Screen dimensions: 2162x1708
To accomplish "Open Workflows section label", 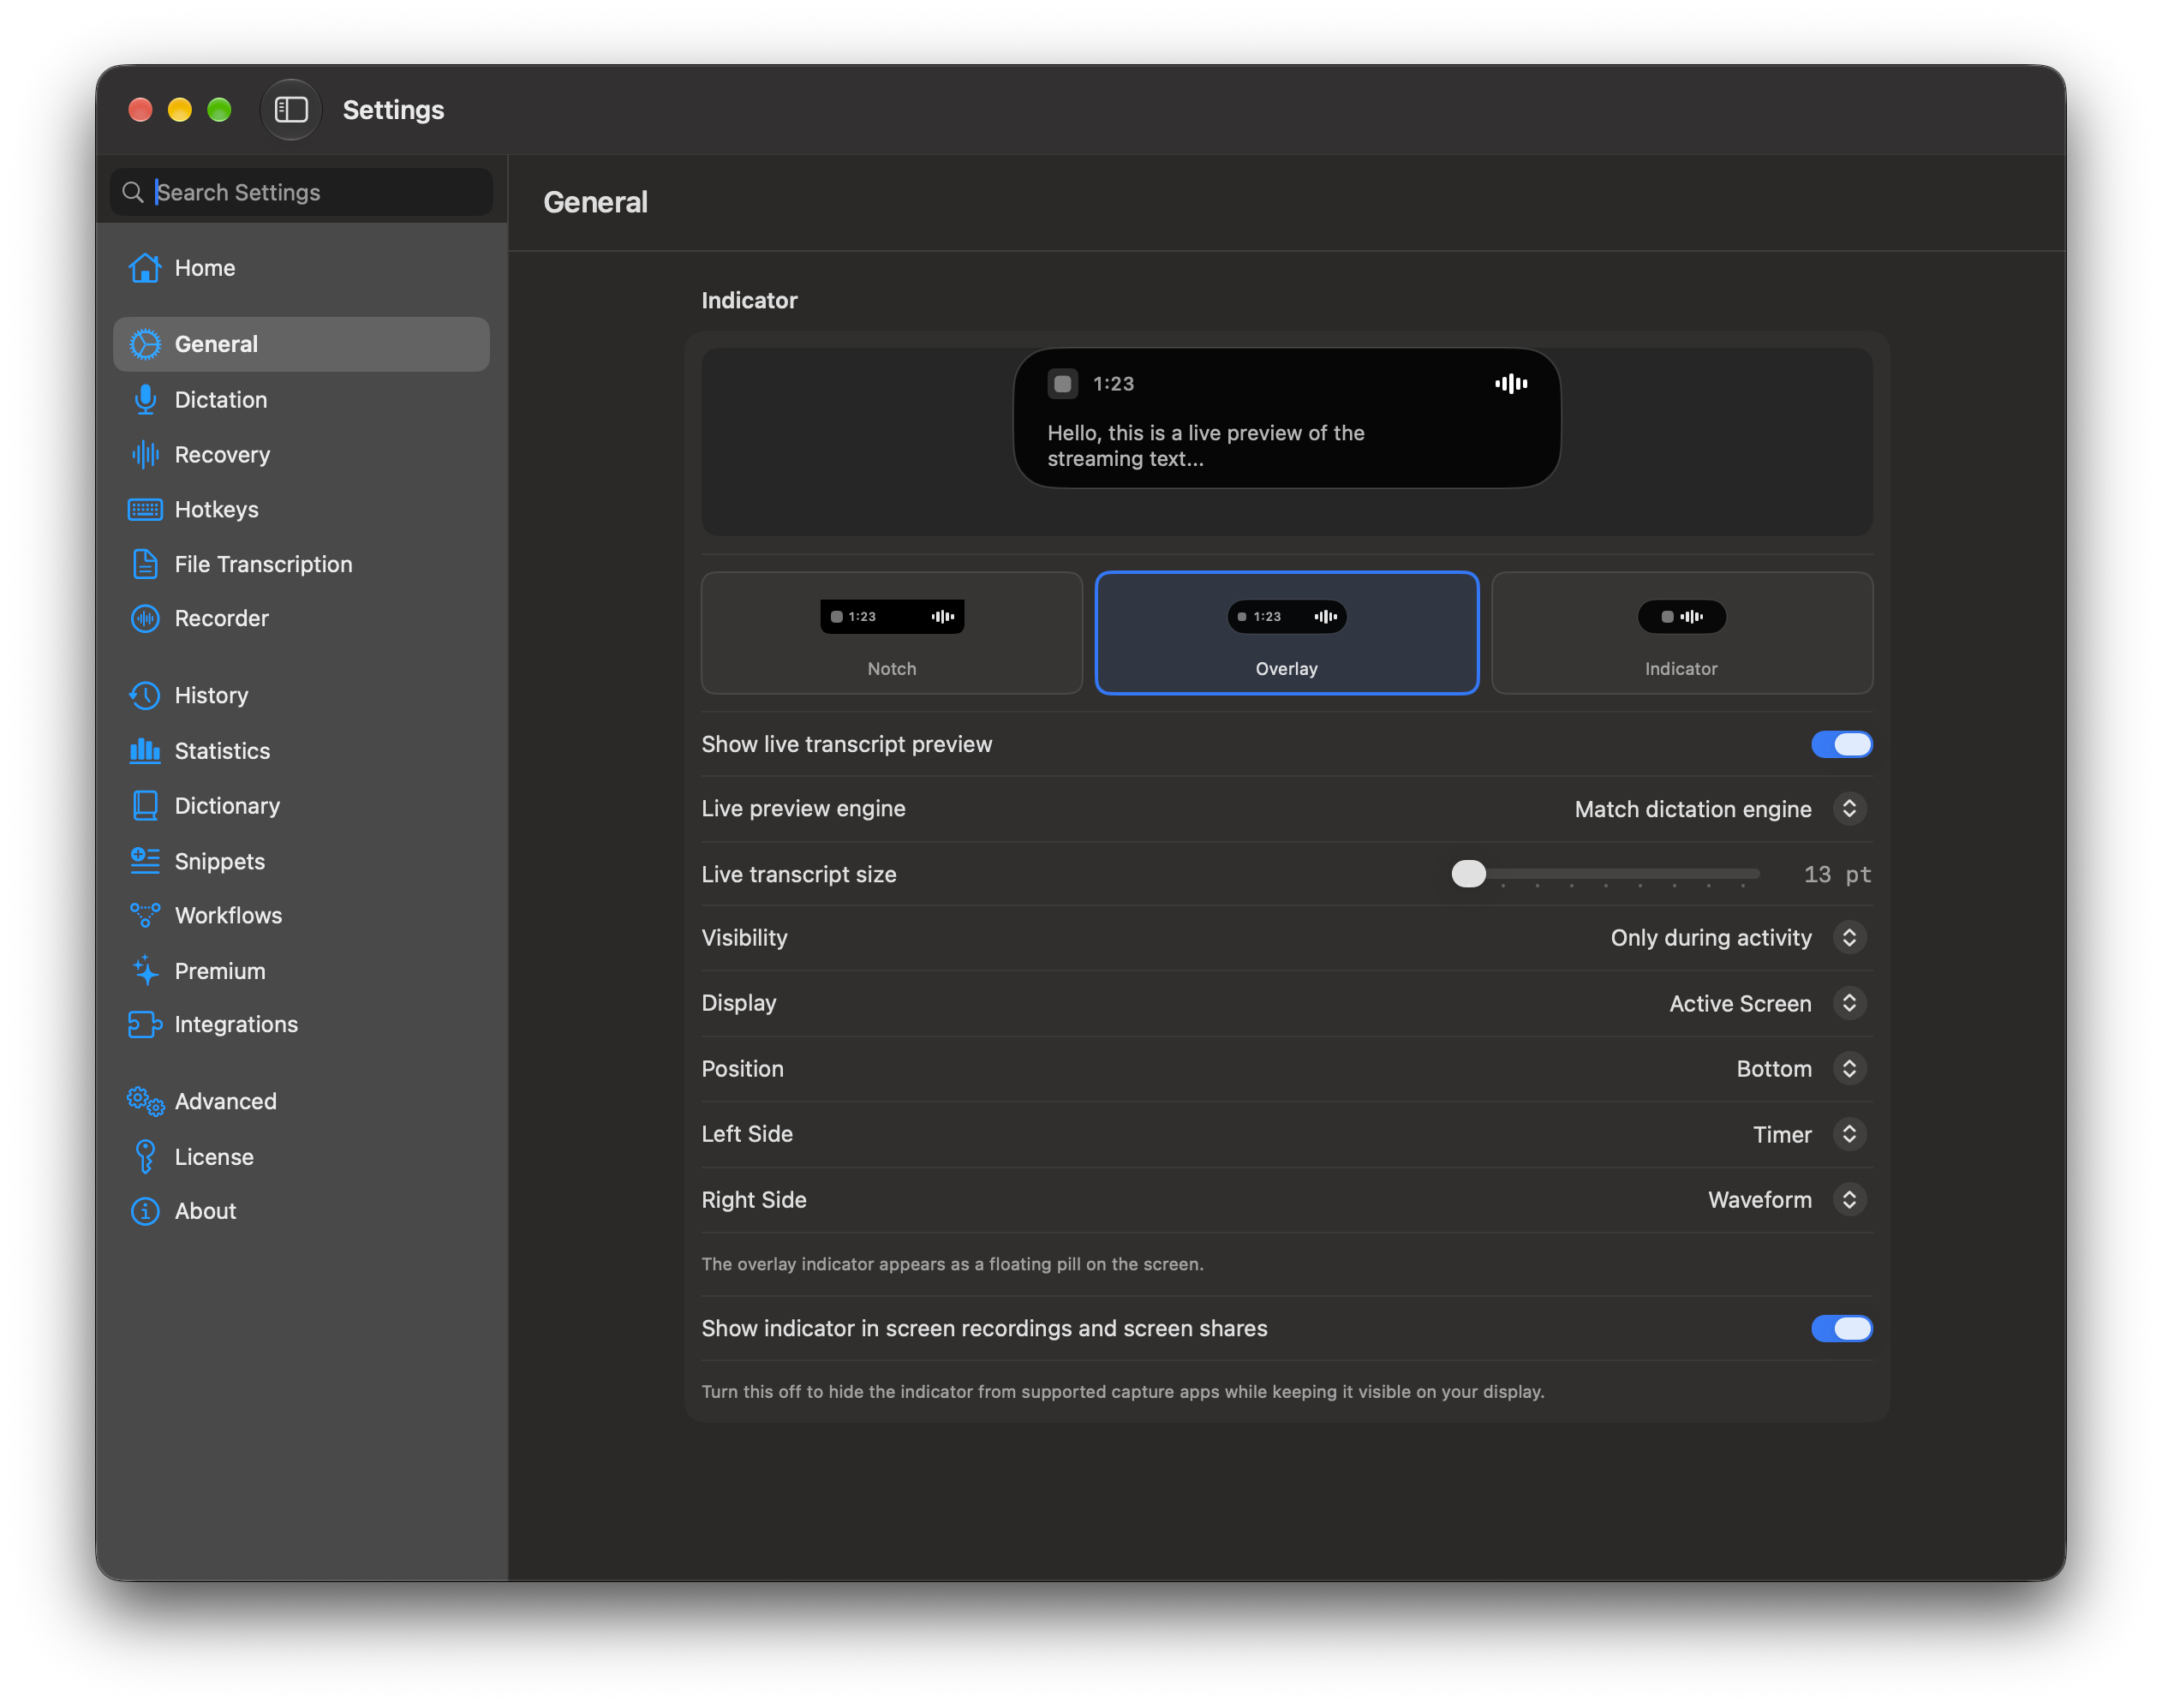I will pyautogui.click(x=228, y=915).
